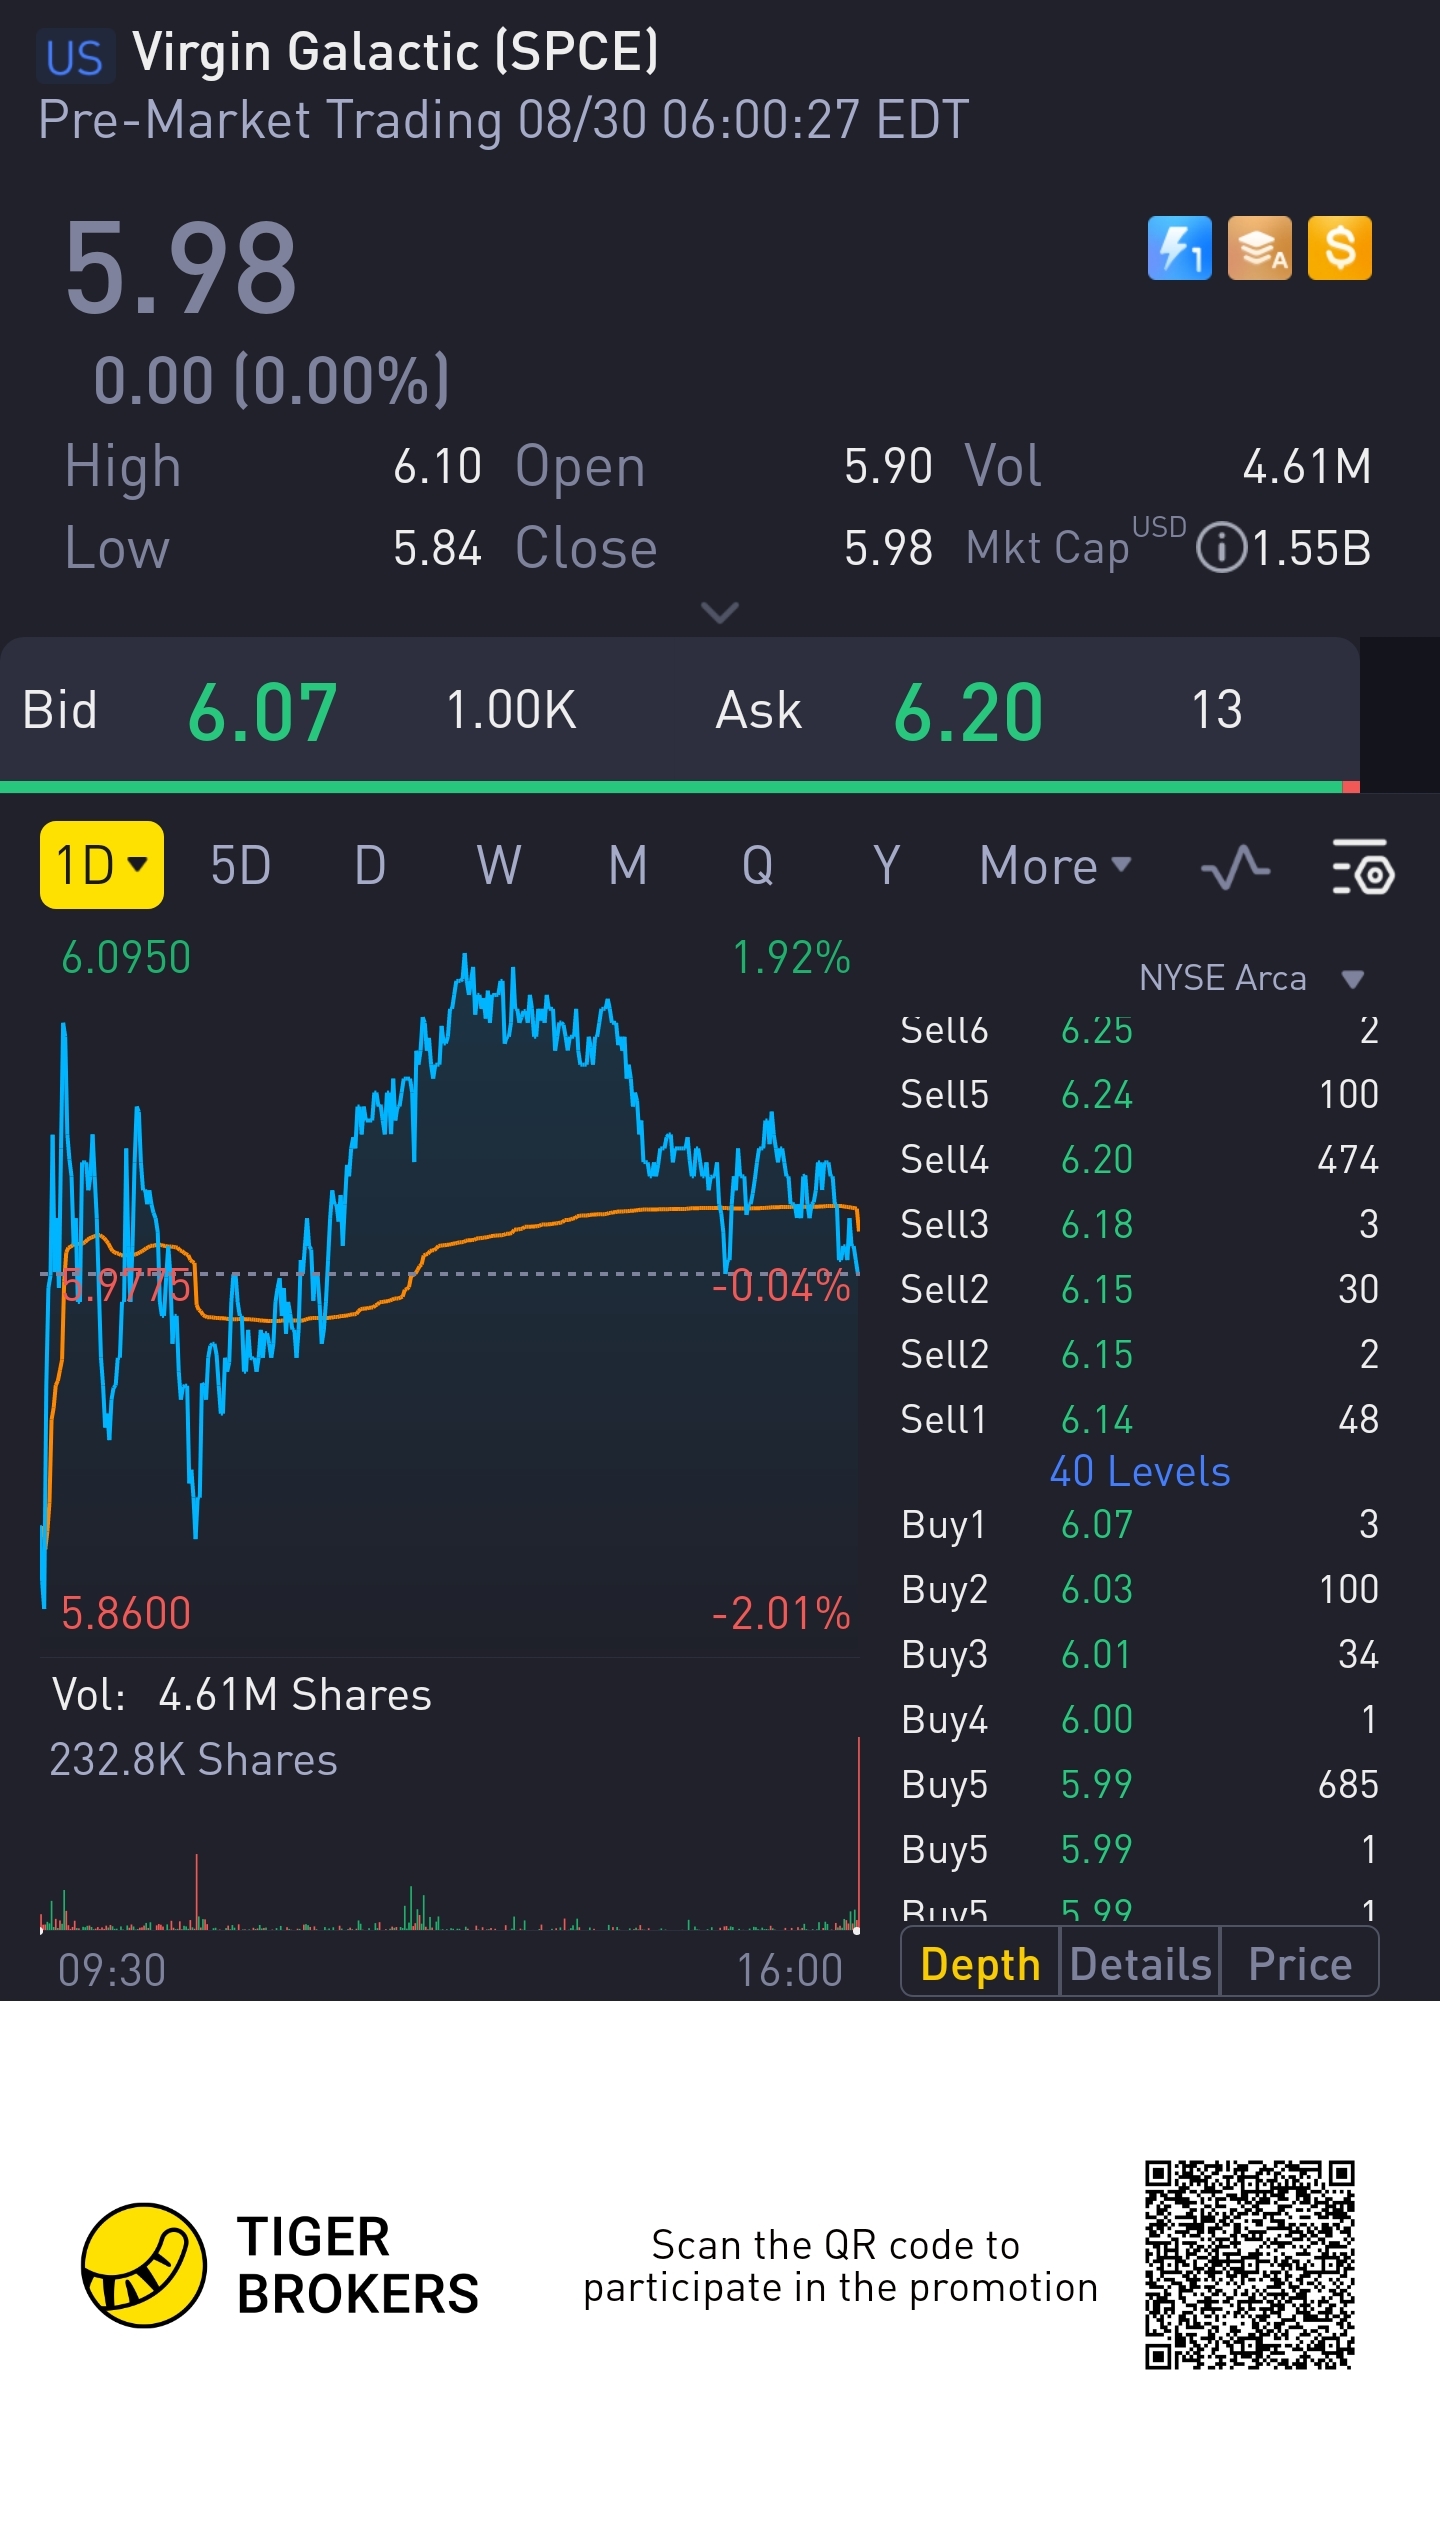The width and height of the screenshot is (1440, 2530).
Task: Select the Buy3 6.01 order row
Action: (1140, 1655)
